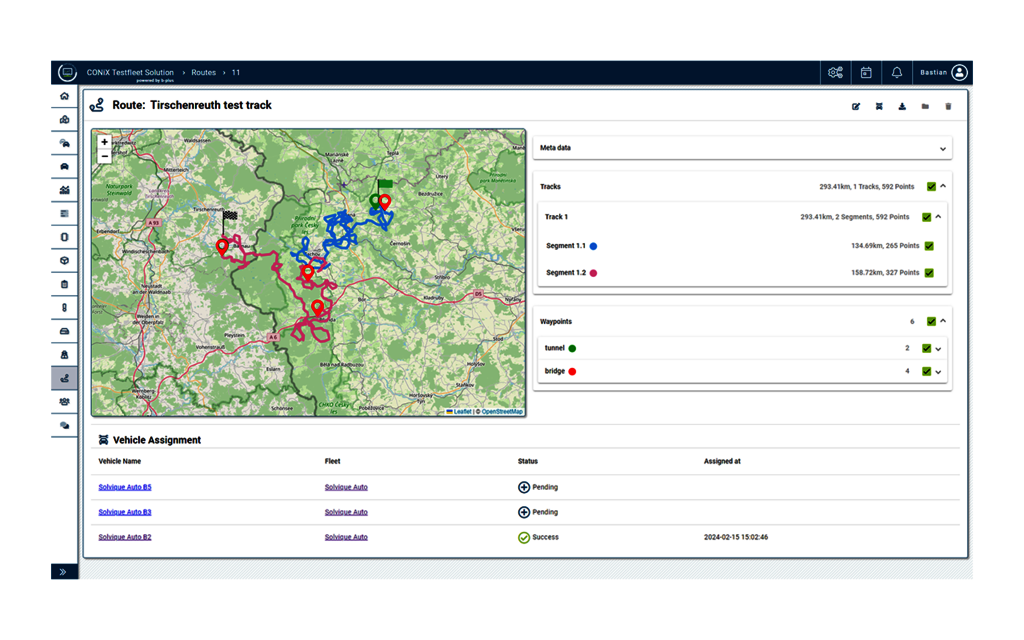
Task: Click the Leaflet attribution link
Action: tap(462, 411)
